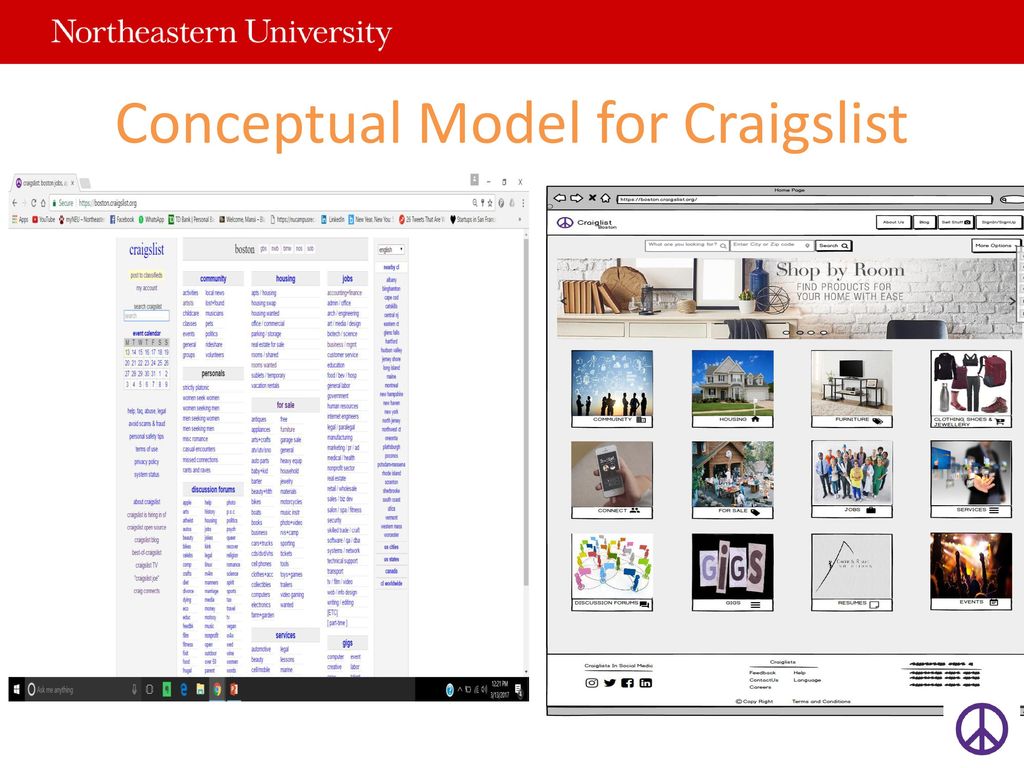The height and width of the screenshot is (768, 1024).
Task: Reload the page in the left Chrome browser
Action: [x=34, y=203]
